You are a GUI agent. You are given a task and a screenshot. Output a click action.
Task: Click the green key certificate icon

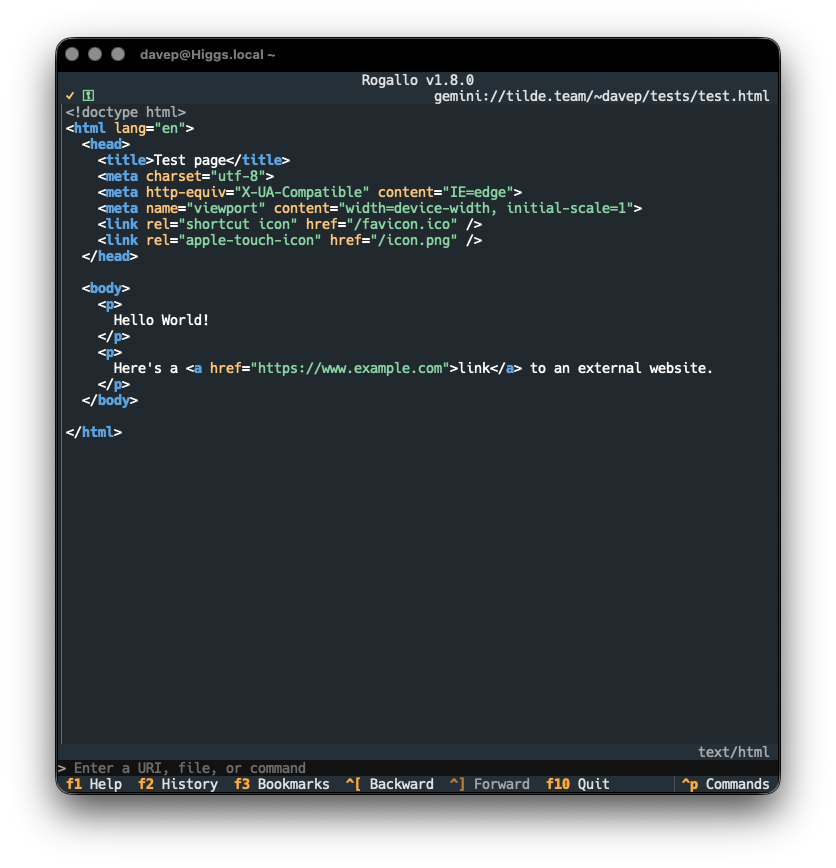point(88,96)
